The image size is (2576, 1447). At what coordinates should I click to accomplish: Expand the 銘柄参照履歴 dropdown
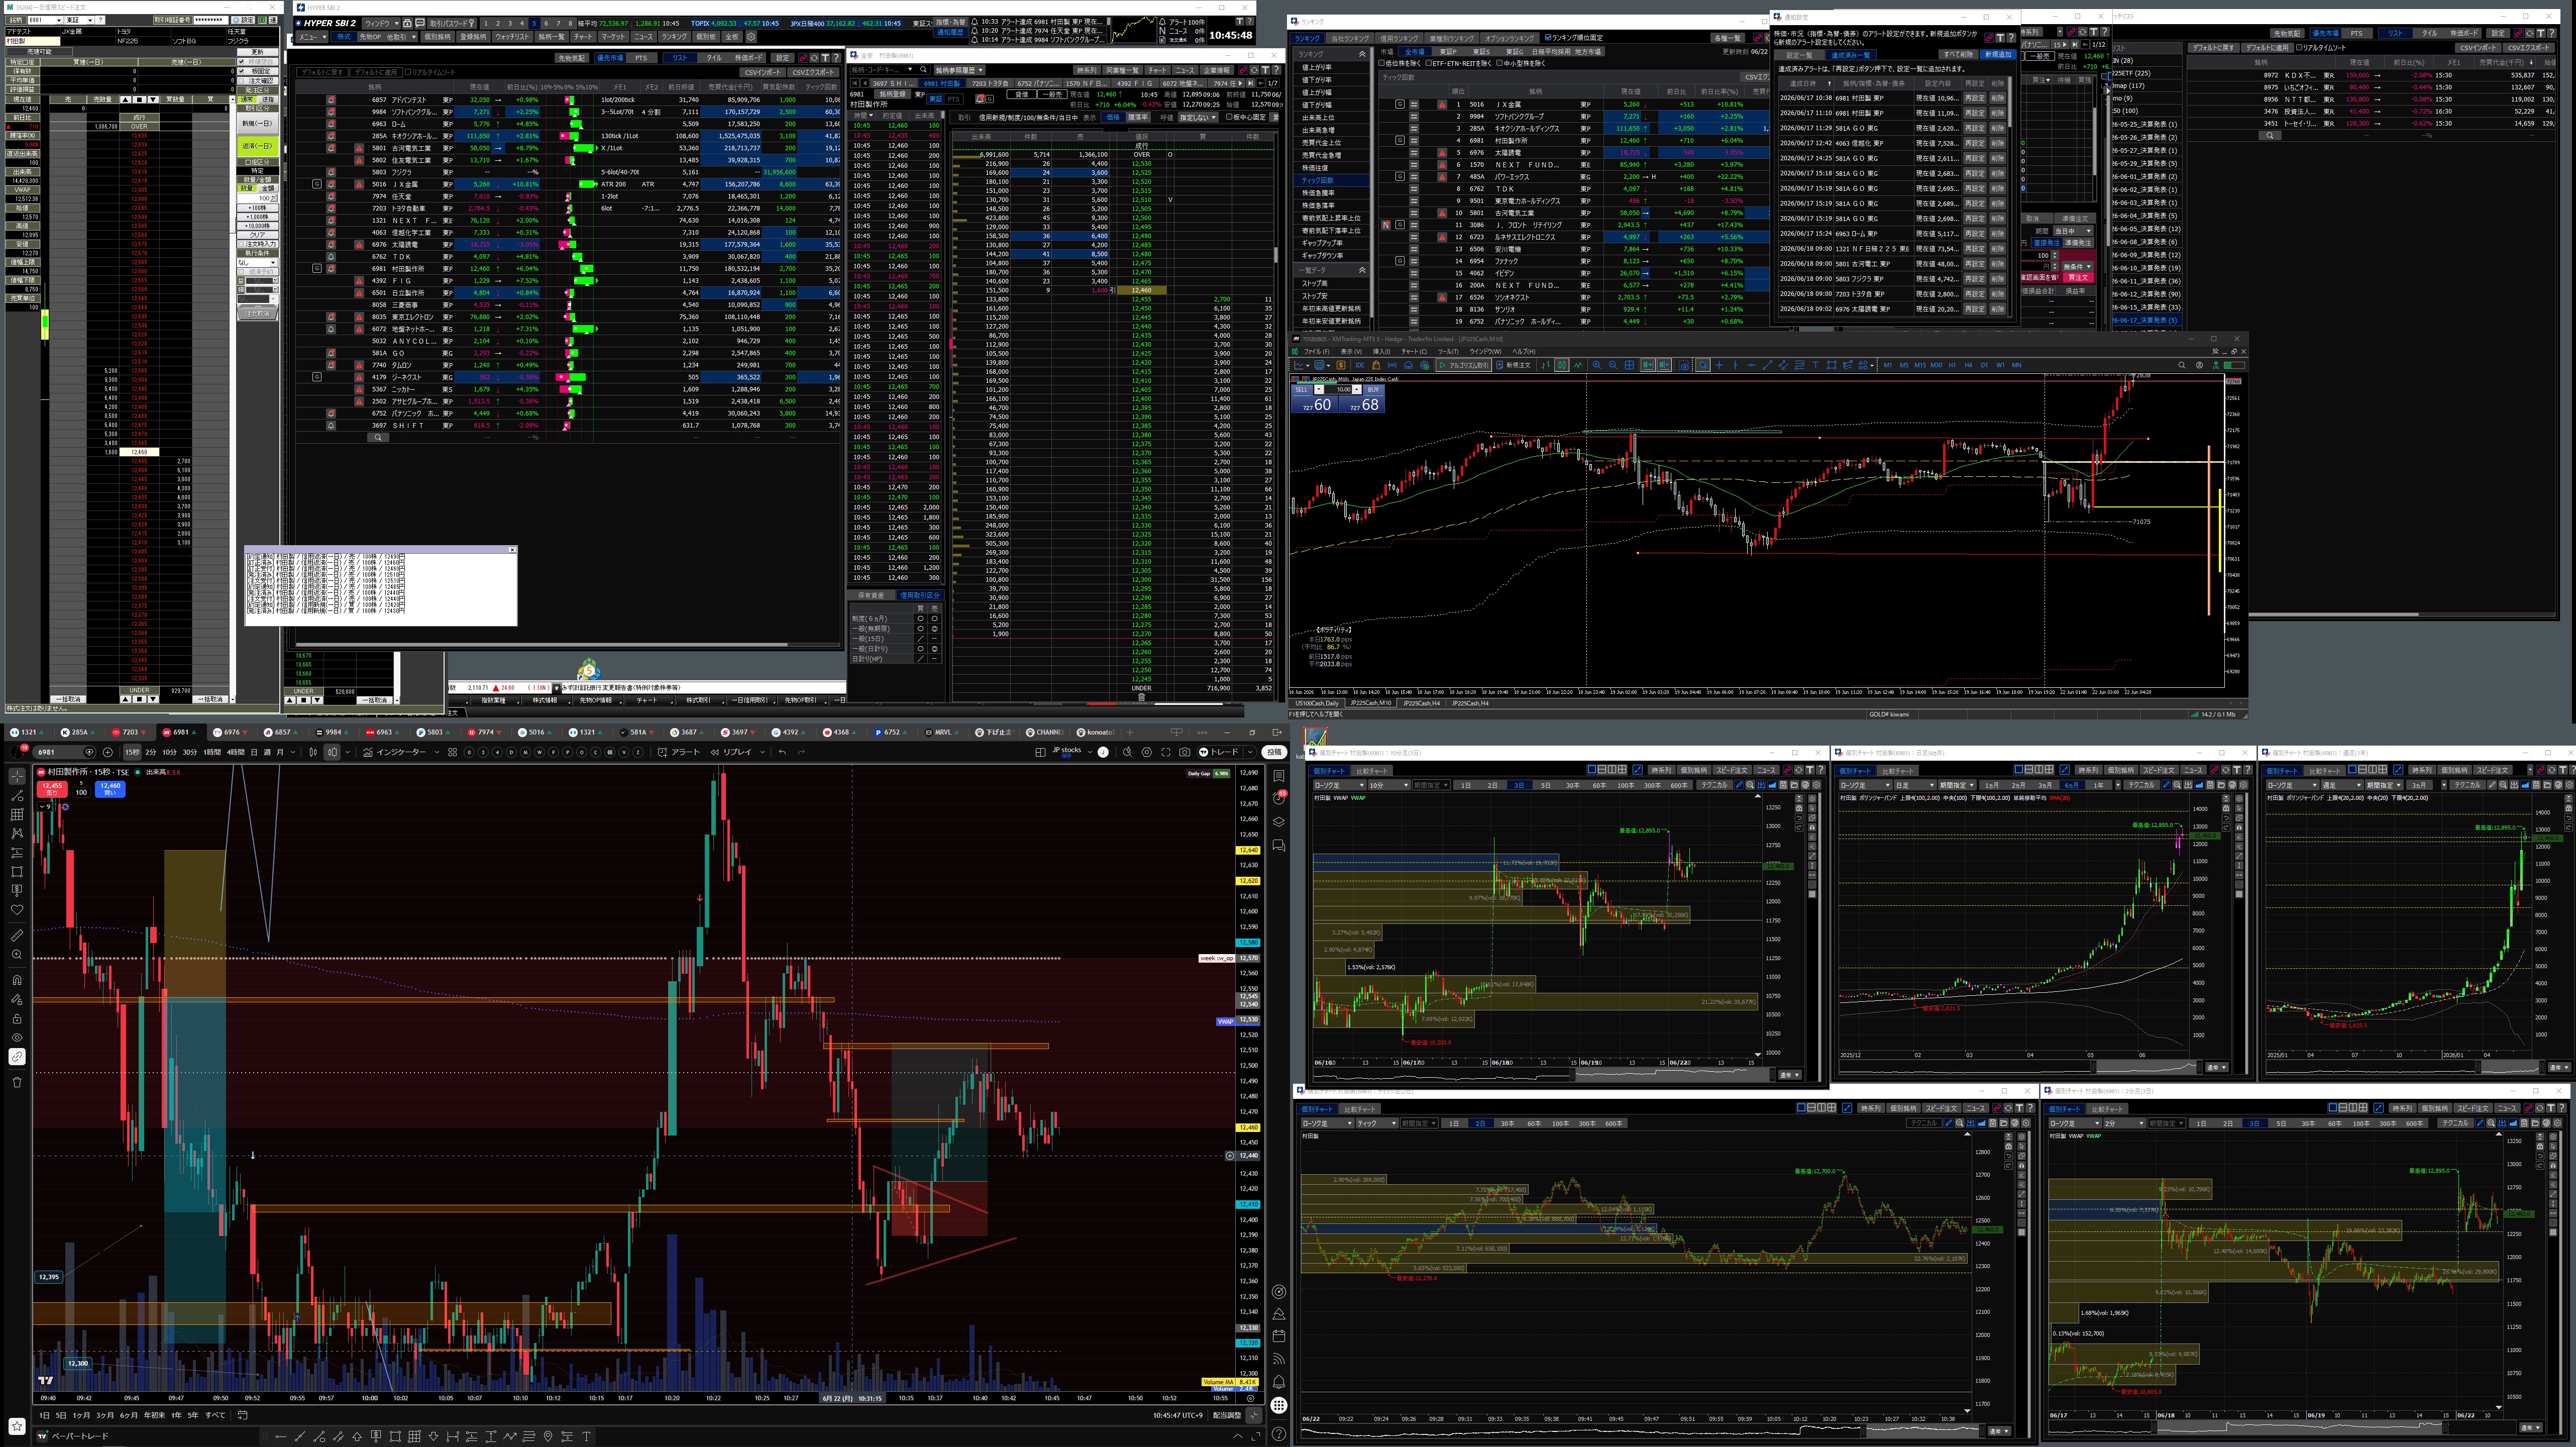pyautogui.click(x=959, y=70)
